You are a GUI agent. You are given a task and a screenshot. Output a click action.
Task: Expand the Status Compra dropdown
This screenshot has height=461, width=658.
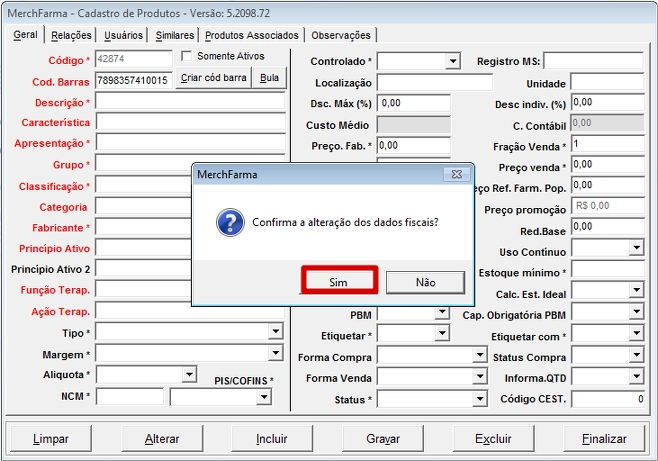[635, 357]
